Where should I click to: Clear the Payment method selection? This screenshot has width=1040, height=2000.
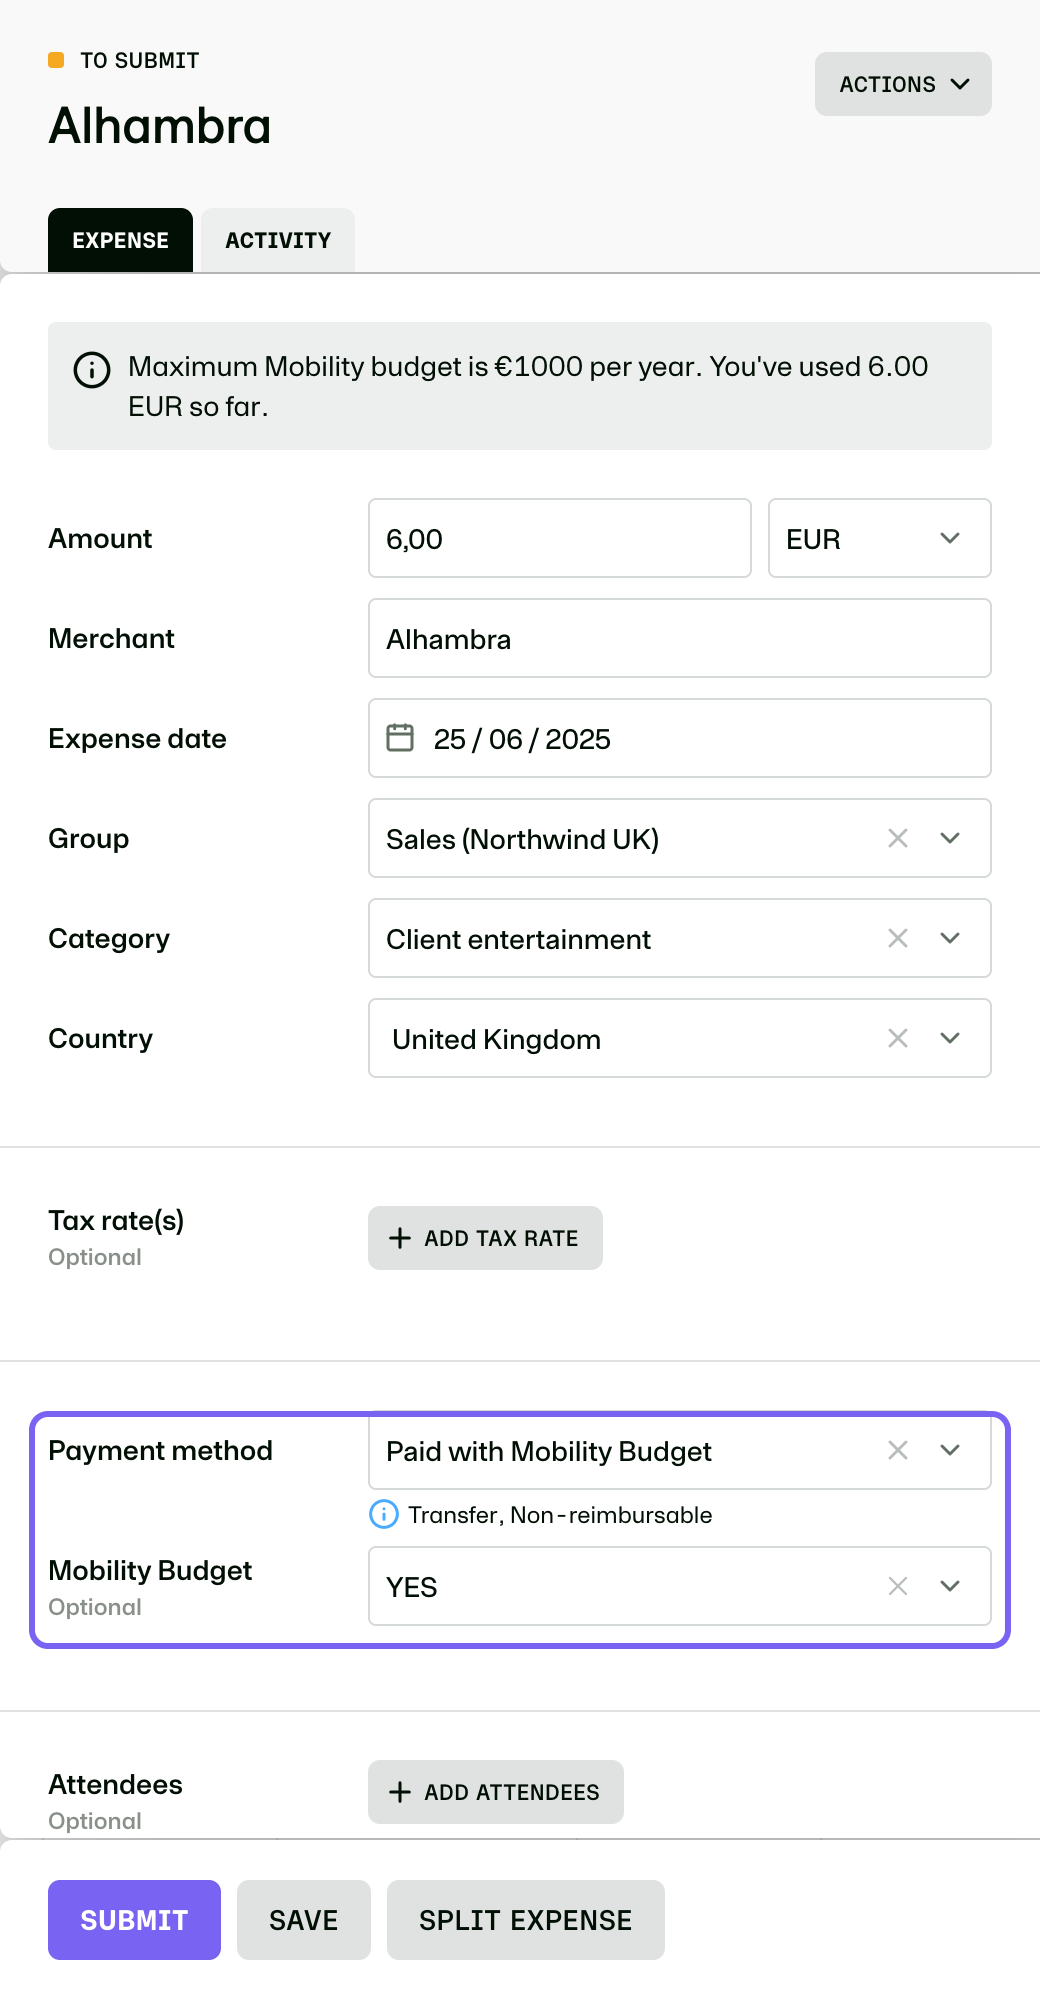(x=898, y=1450)
